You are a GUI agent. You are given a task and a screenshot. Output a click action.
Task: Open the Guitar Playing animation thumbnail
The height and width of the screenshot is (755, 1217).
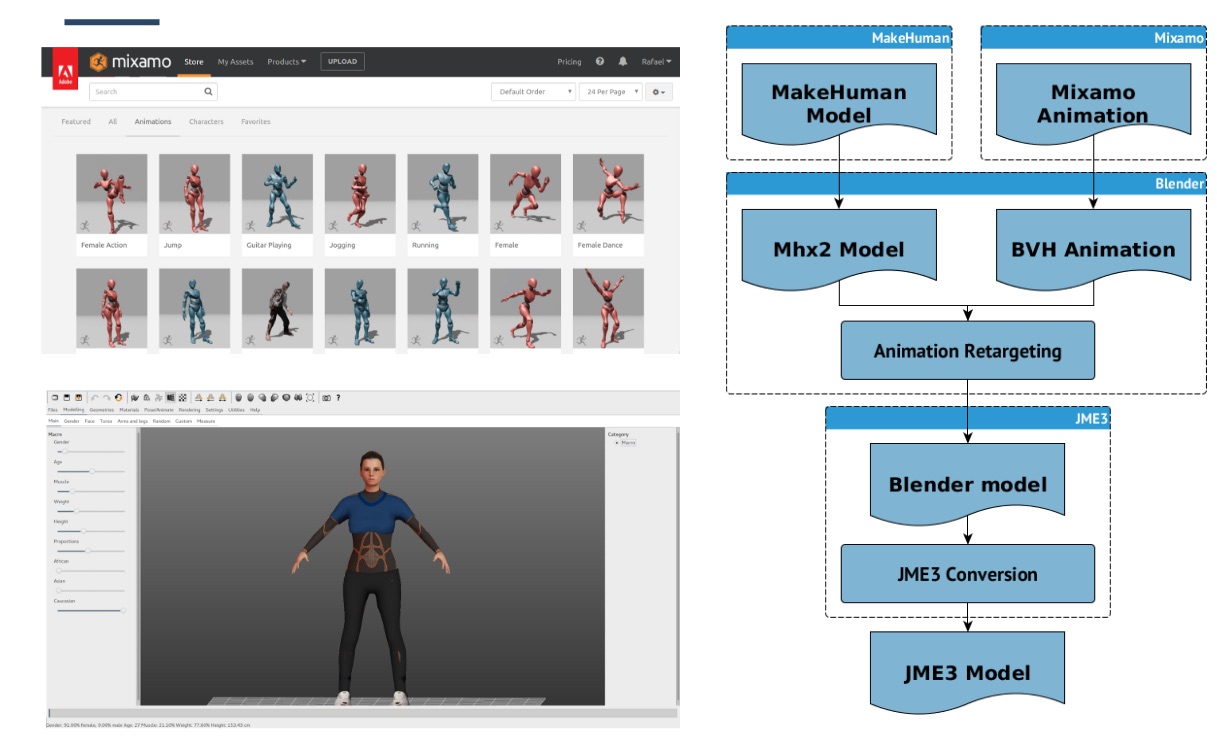click(x=277, y=194)
